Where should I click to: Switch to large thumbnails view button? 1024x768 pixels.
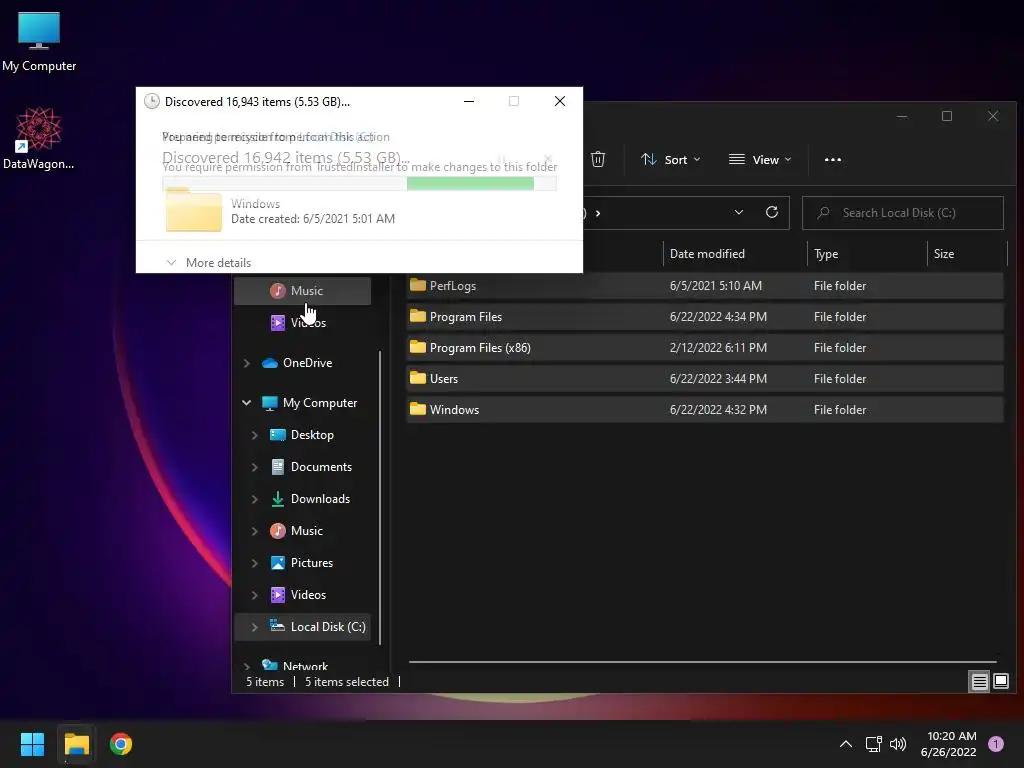click(1001, 682)
